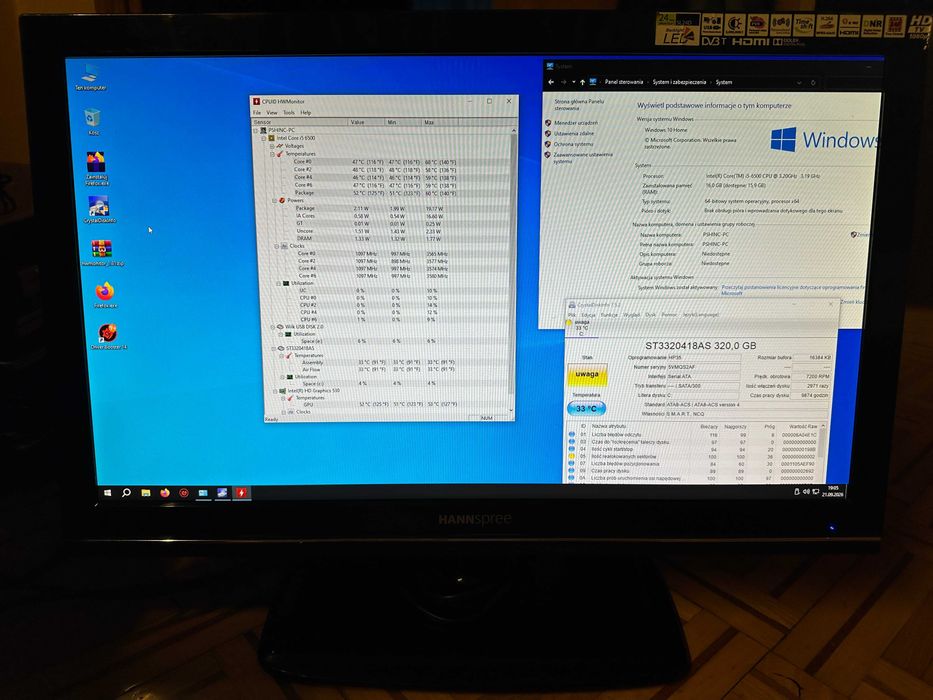933x700 pixels.
Task: Open the taskbar search magnifier
Action: pos(126,493)
